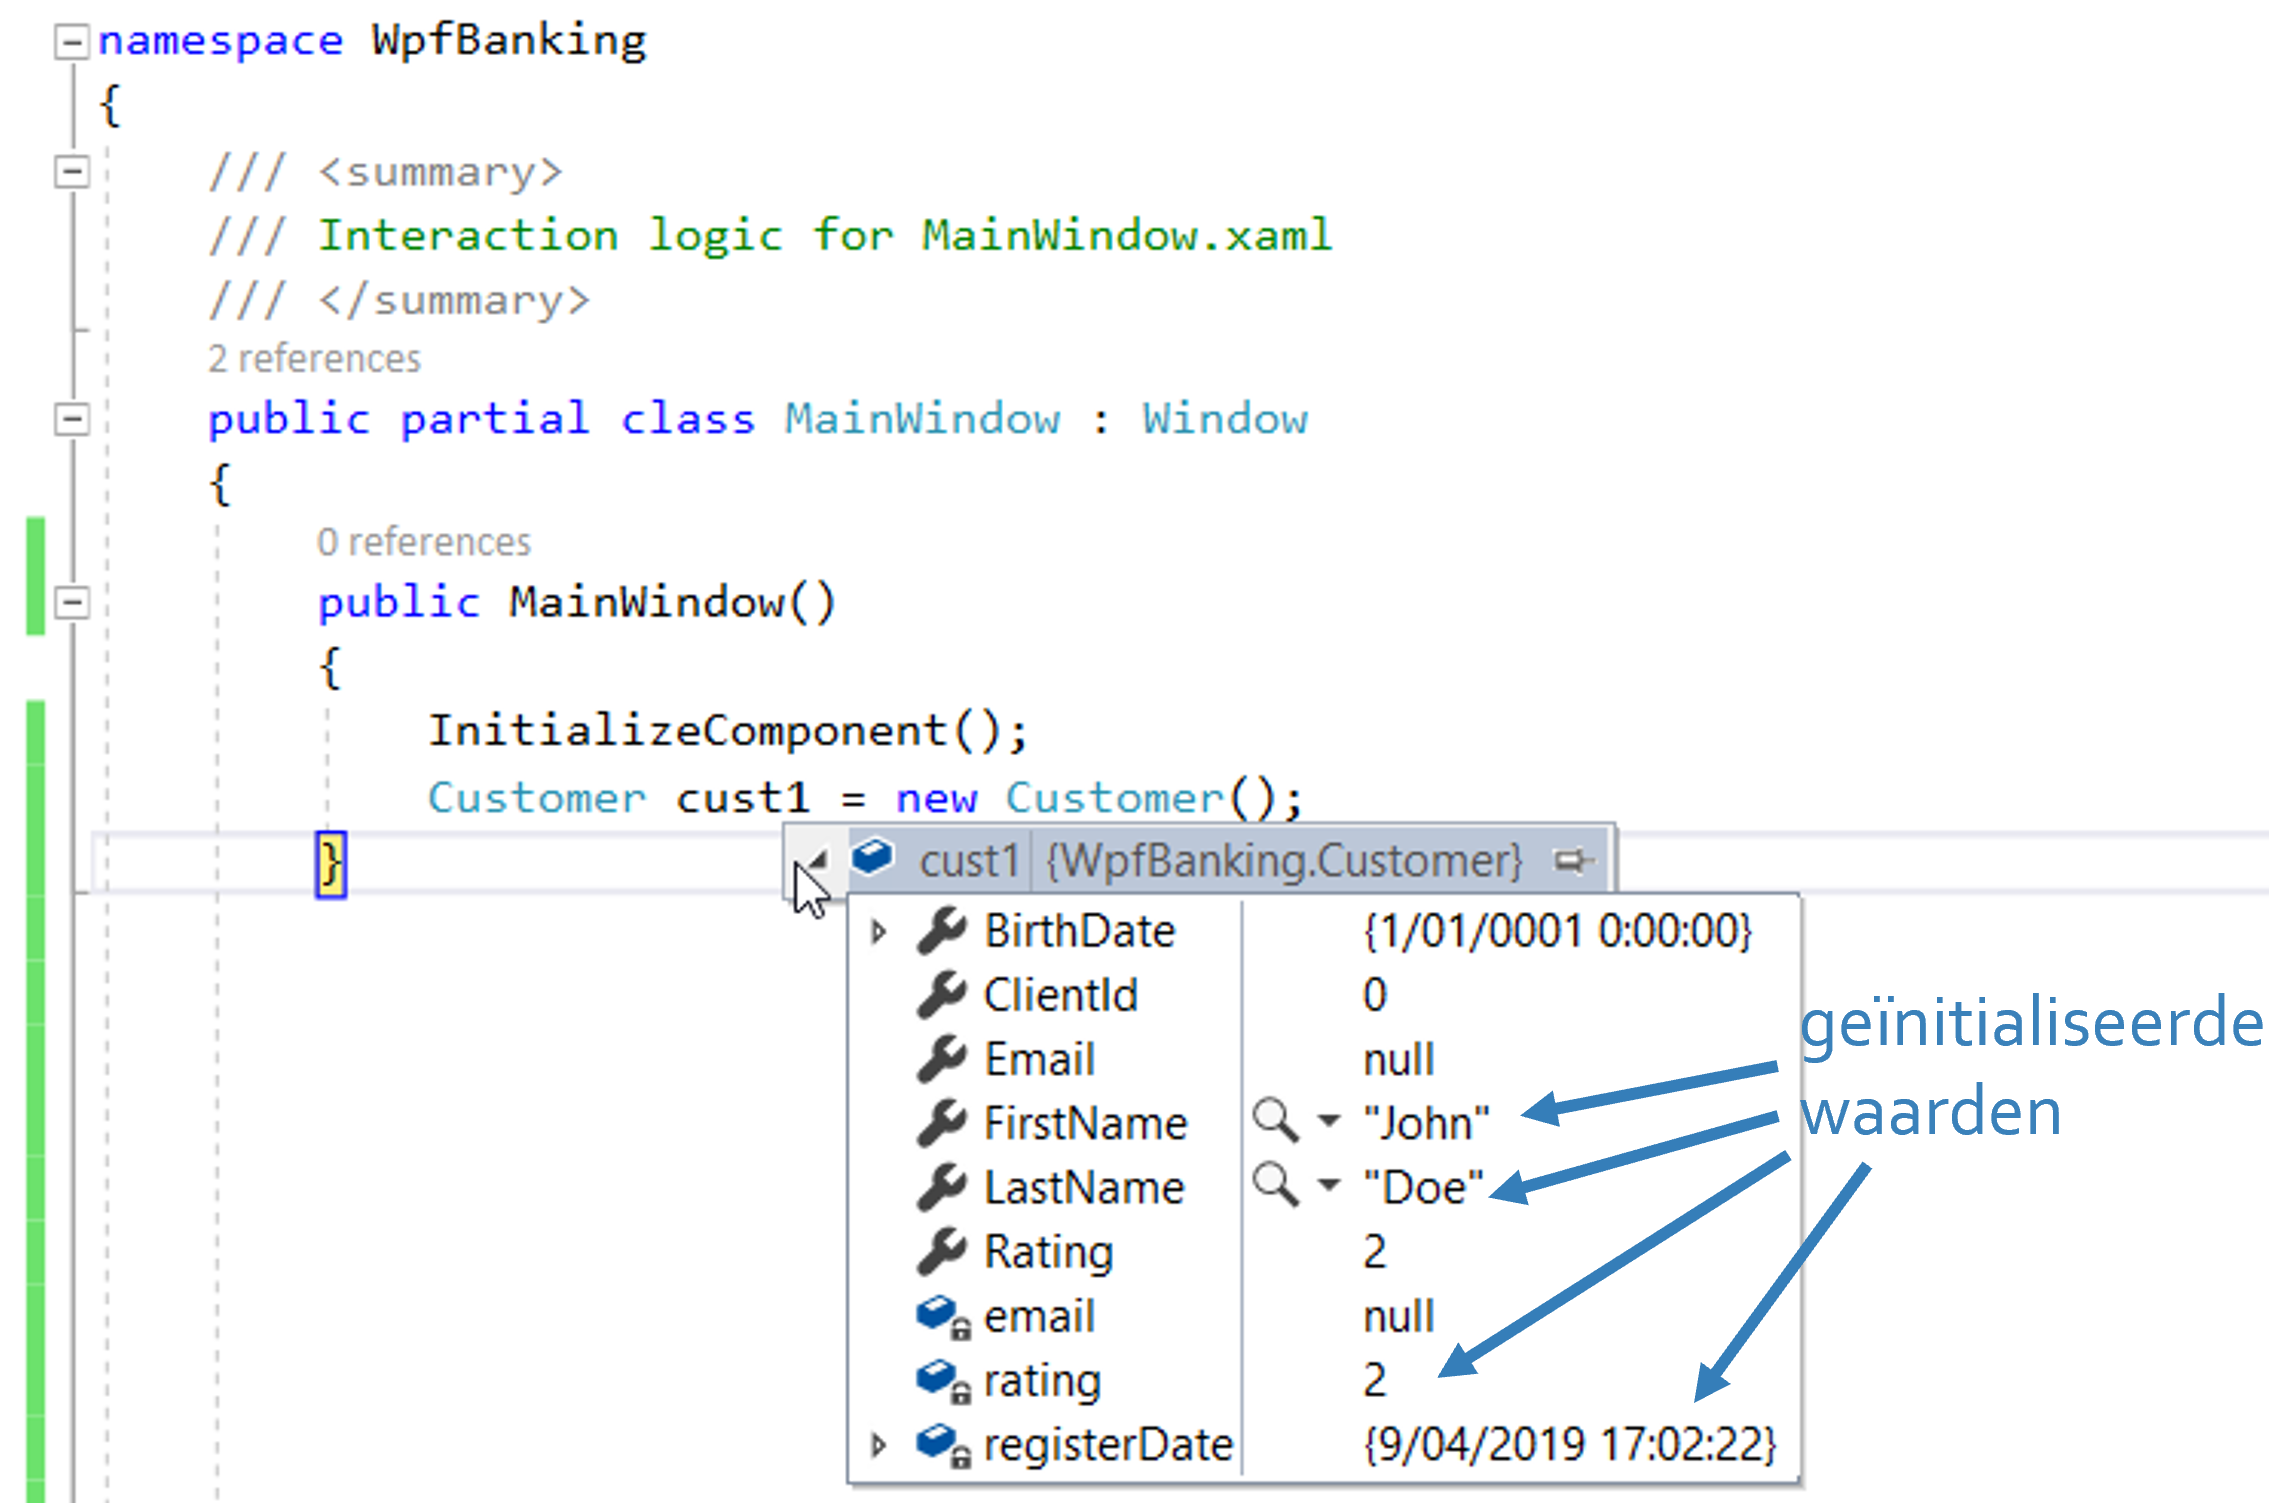Collapse the summary comment outline box
The width and height of the screenshot is (2269, 1503).
coord(71,171)
